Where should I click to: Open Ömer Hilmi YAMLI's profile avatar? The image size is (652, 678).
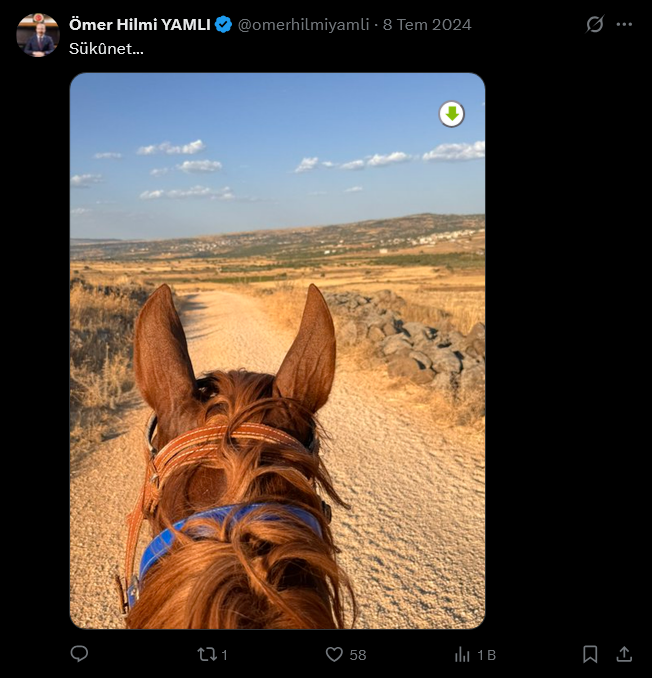coord(38,35)
